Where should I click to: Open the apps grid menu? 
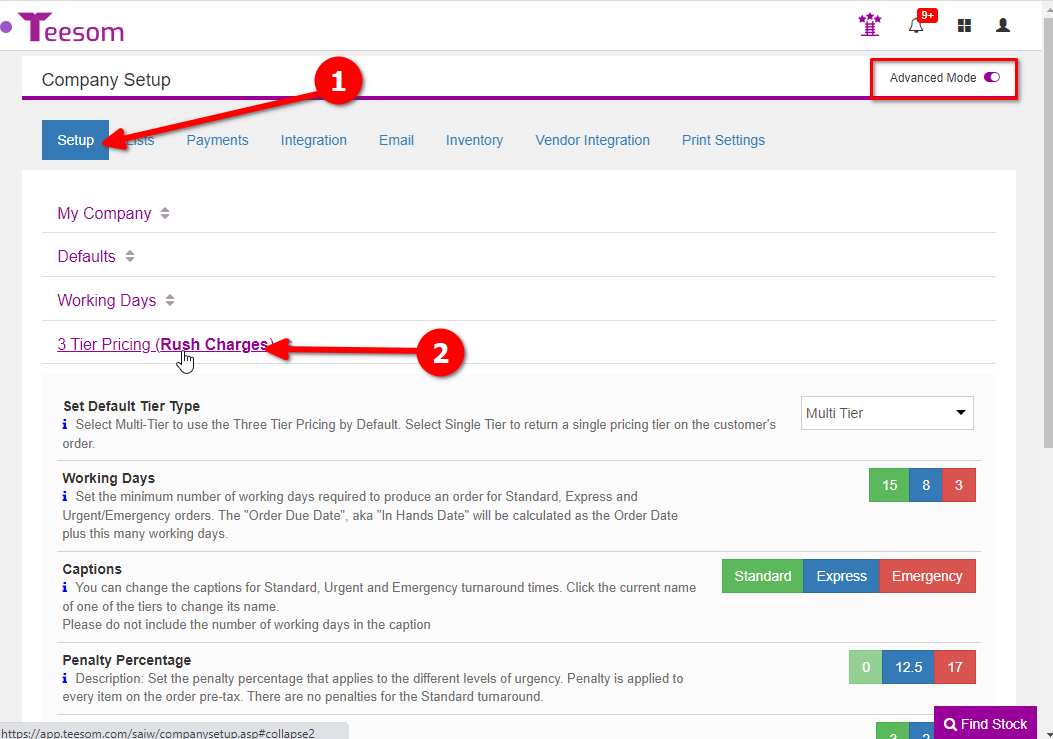pyautogui.click(x=964, y=26)
